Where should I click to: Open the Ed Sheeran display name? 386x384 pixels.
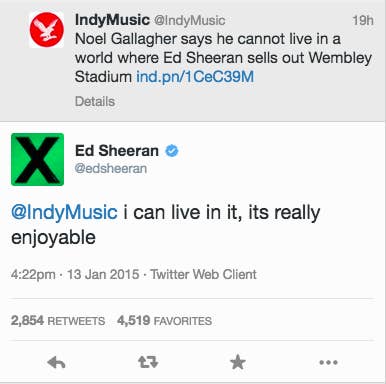pos(117,151)
